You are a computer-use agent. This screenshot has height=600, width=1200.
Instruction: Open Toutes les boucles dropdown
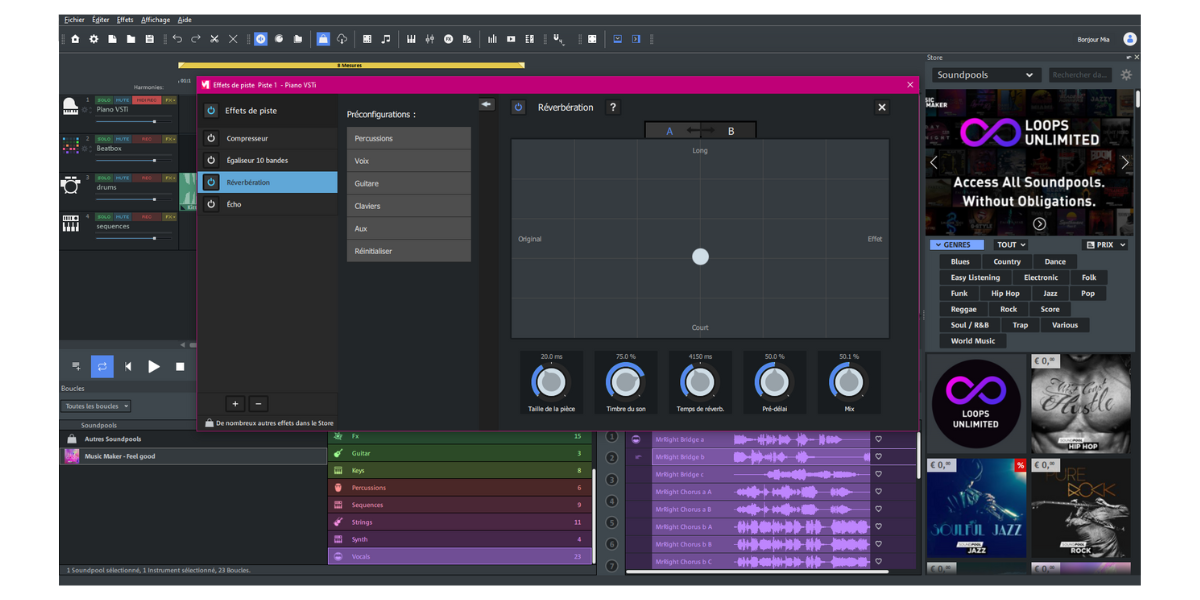point(96,406)
